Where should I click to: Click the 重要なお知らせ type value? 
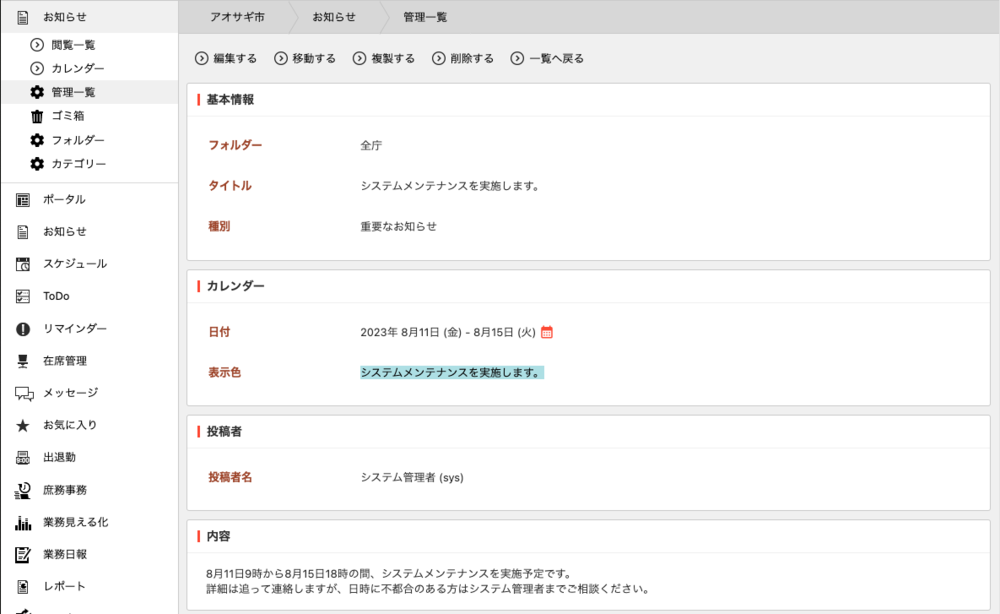pos(399,226)
